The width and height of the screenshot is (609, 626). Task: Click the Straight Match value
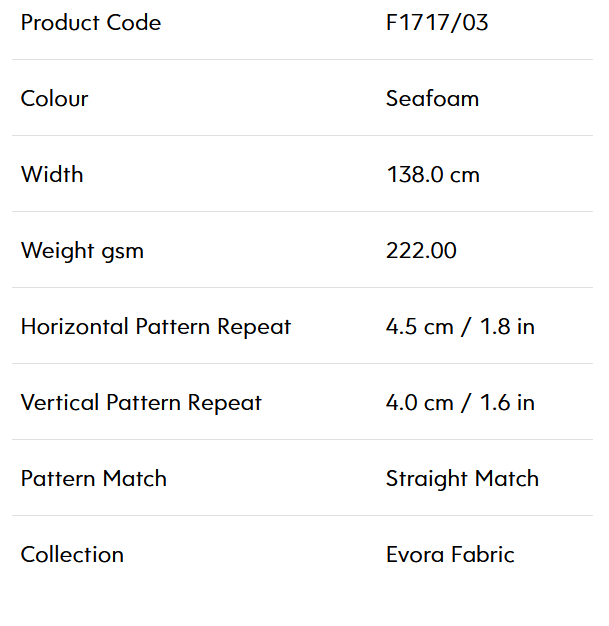click(x=462, y=479)
